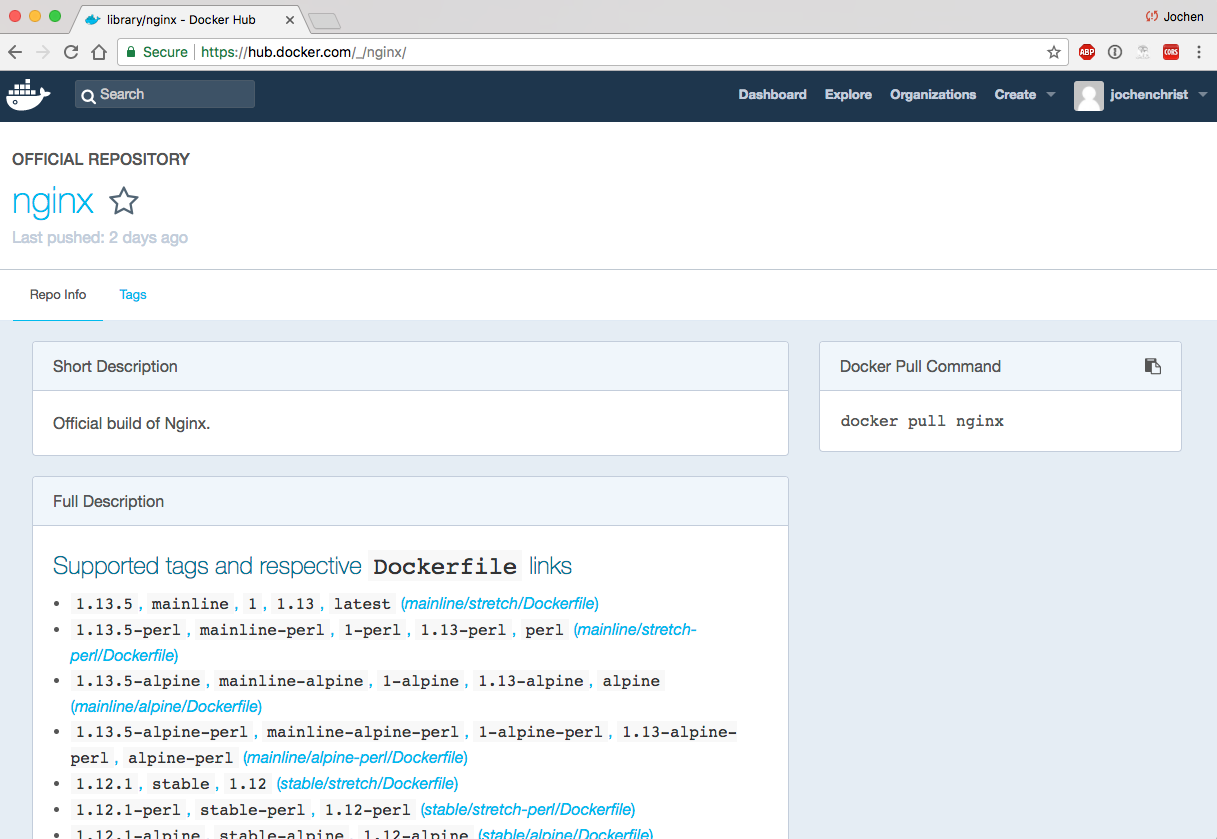Open the stable/stretch/Dockerfile link
Viewport: 1217px width, 839px height.
pyautogui.click(x=367, y=783)
